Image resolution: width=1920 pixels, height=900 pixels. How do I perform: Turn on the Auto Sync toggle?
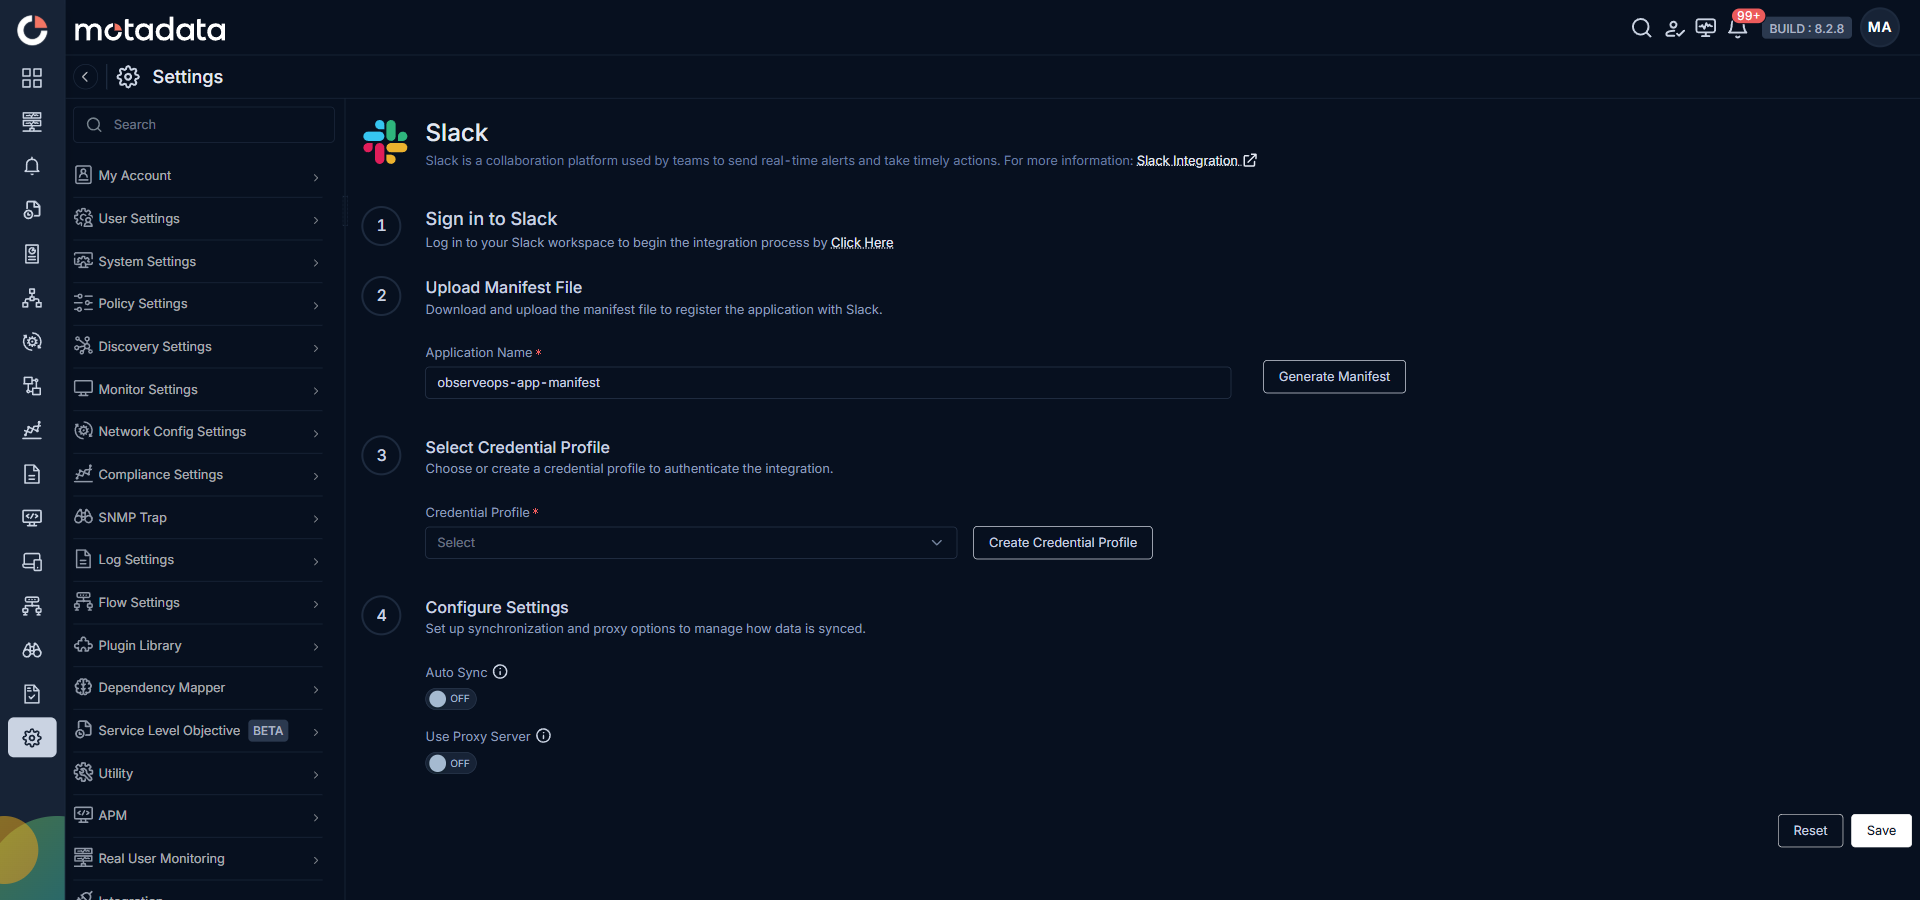451,699
